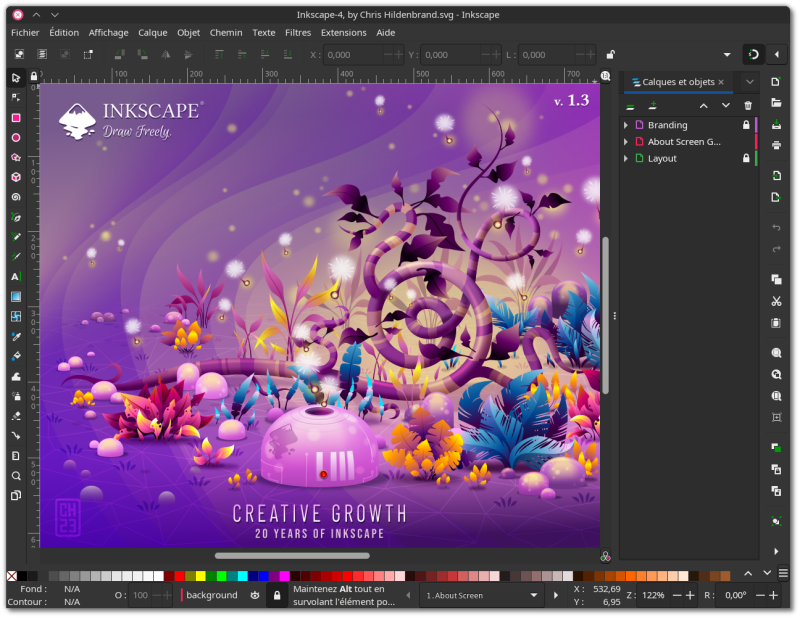Click the raise to top icon
Screen dimensions: 800x618
(x=219, y=55)
